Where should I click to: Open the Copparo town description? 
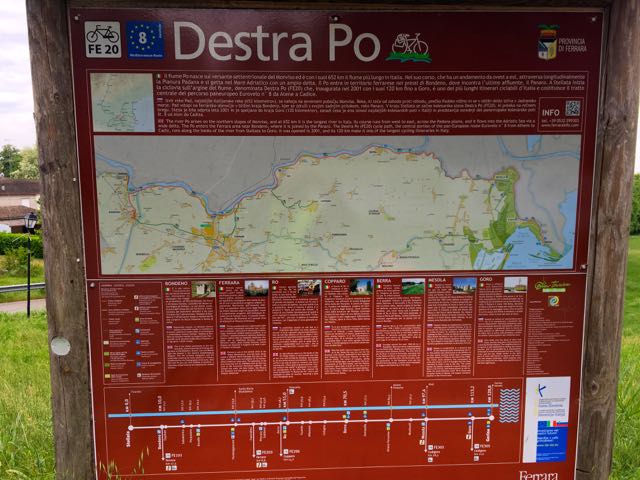tap(335, 285)
